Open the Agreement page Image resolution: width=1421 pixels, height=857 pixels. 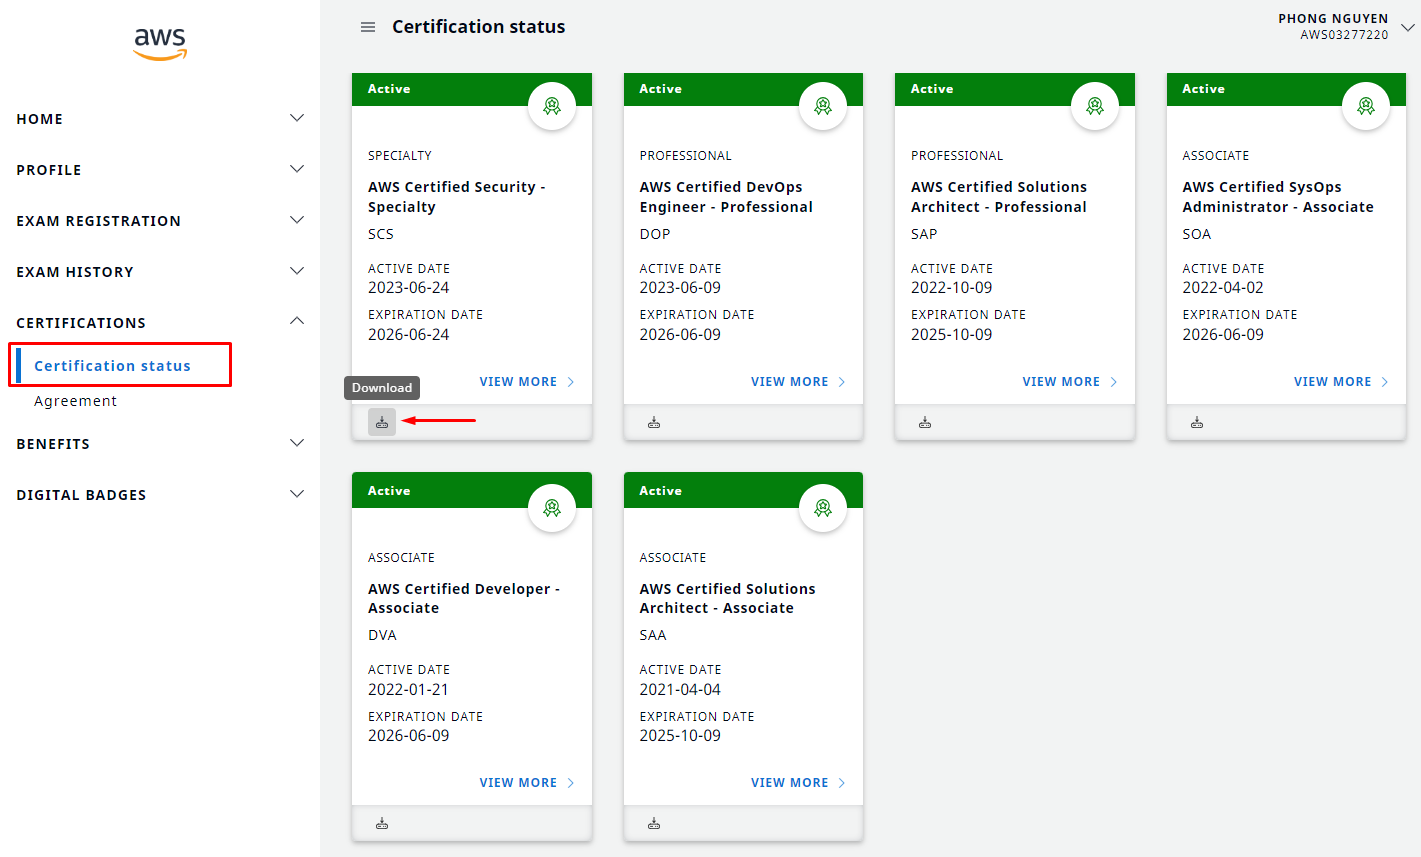(76, 401)
